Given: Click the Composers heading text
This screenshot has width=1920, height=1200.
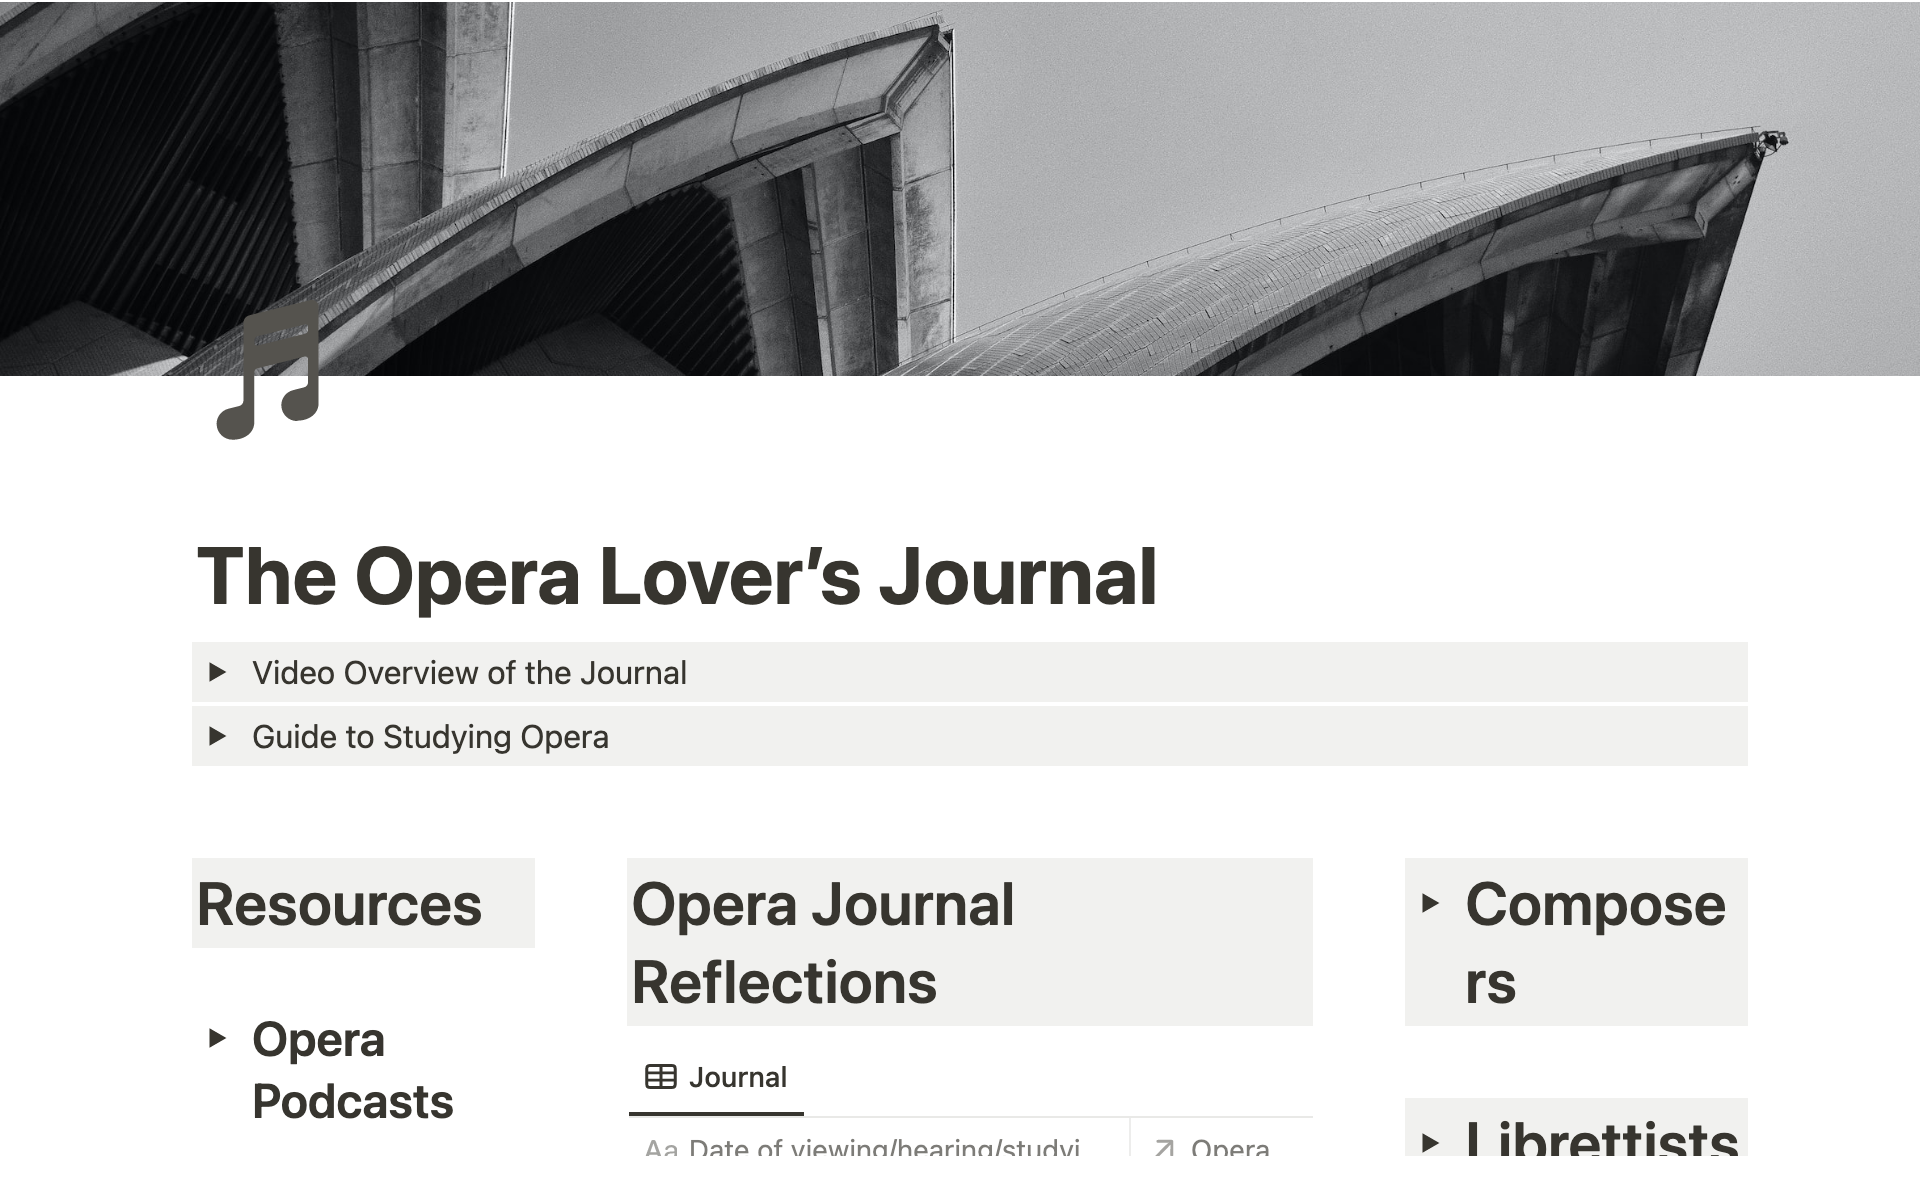Looking at the screenshot, I should click(x=1594, y=942).
